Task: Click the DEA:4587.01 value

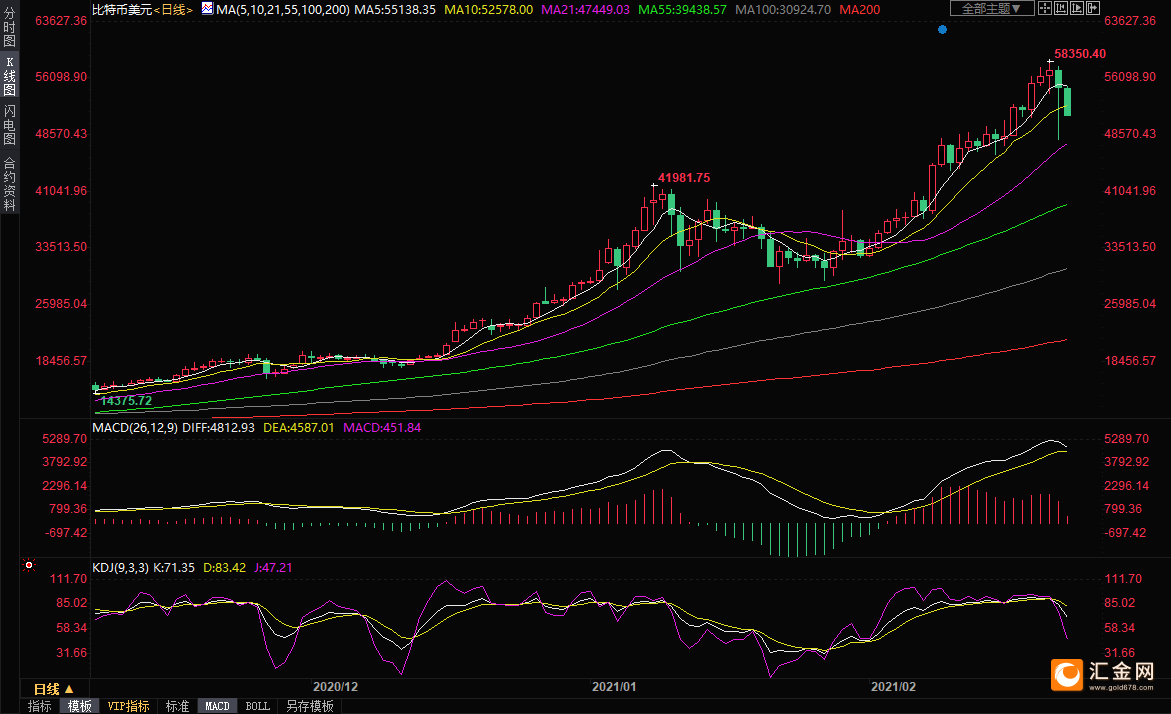Action: [x=299, y=428]
